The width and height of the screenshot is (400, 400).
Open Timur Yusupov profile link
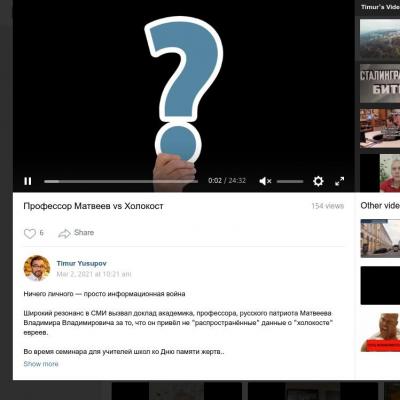81,263
